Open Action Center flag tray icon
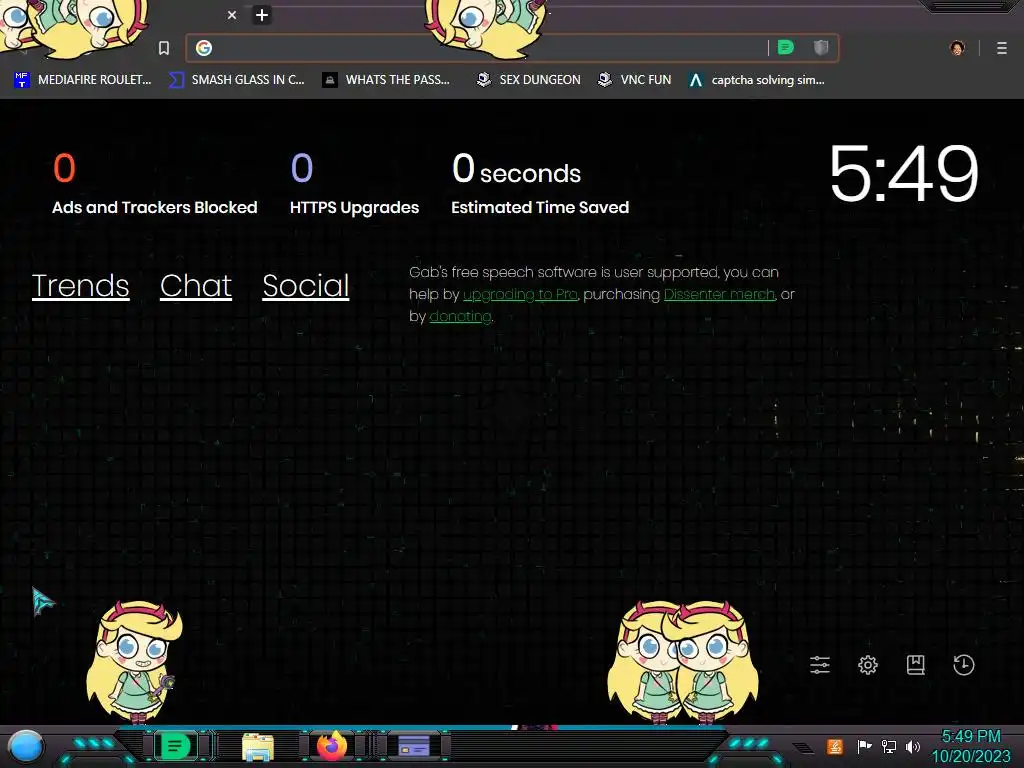The width and height of the screenshot is (1024, 768). (x=864, y=746)
